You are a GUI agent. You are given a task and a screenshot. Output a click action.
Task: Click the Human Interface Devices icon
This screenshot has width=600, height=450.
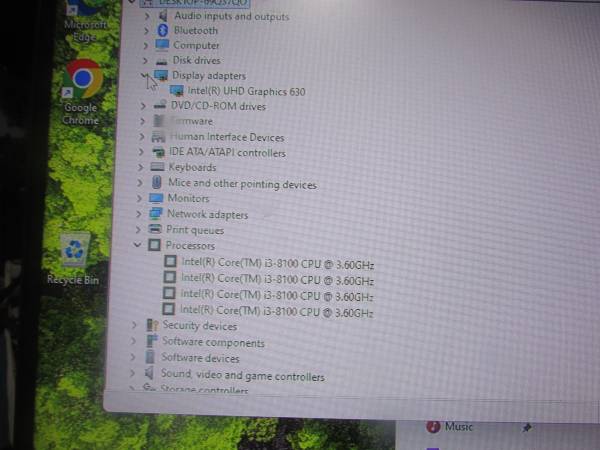pyautogui.click(x=158, y=137)
